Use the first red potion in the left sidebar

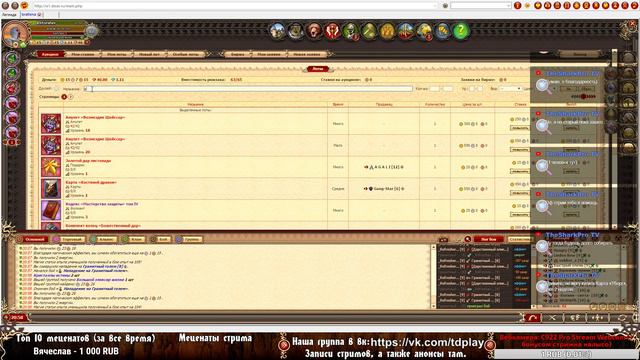(12, 88)
